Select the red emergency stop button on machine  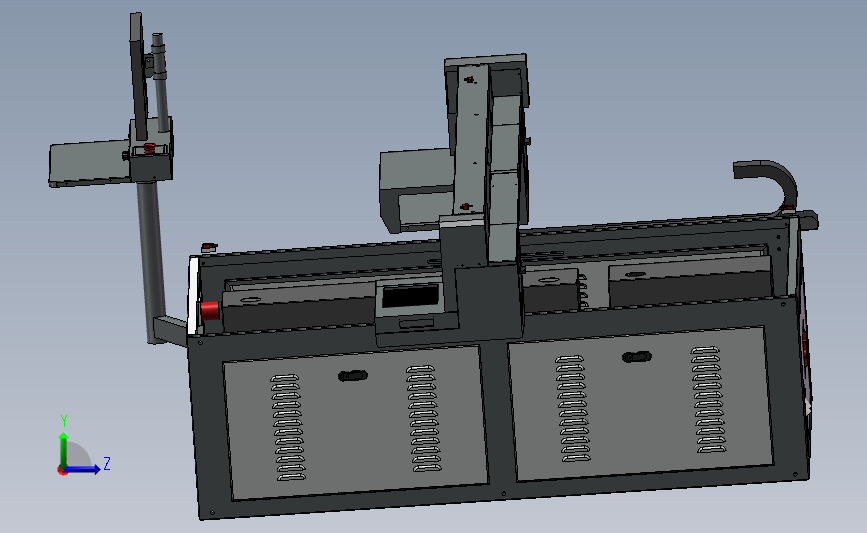210,311
